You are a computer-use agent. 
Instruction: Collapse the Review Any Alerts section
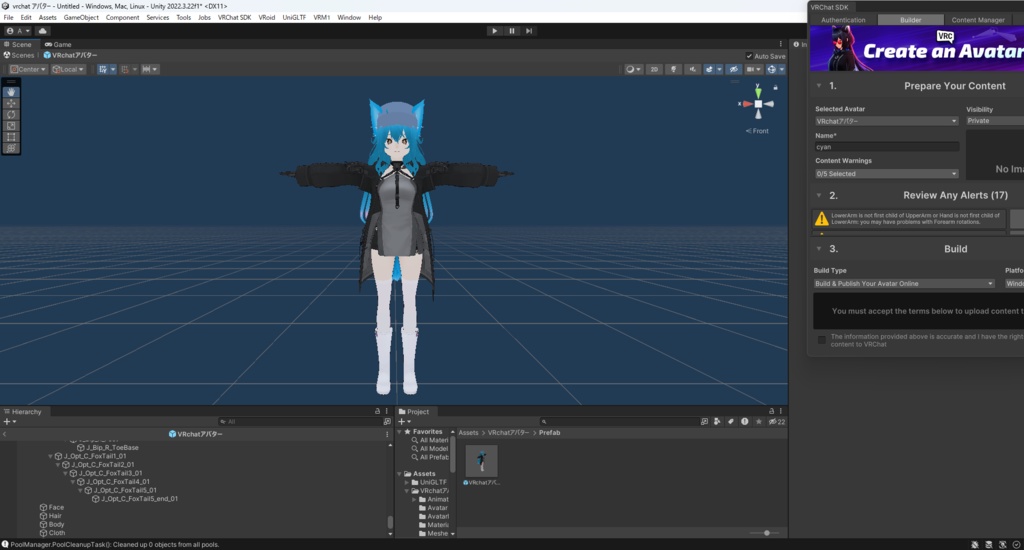[819, 195]
